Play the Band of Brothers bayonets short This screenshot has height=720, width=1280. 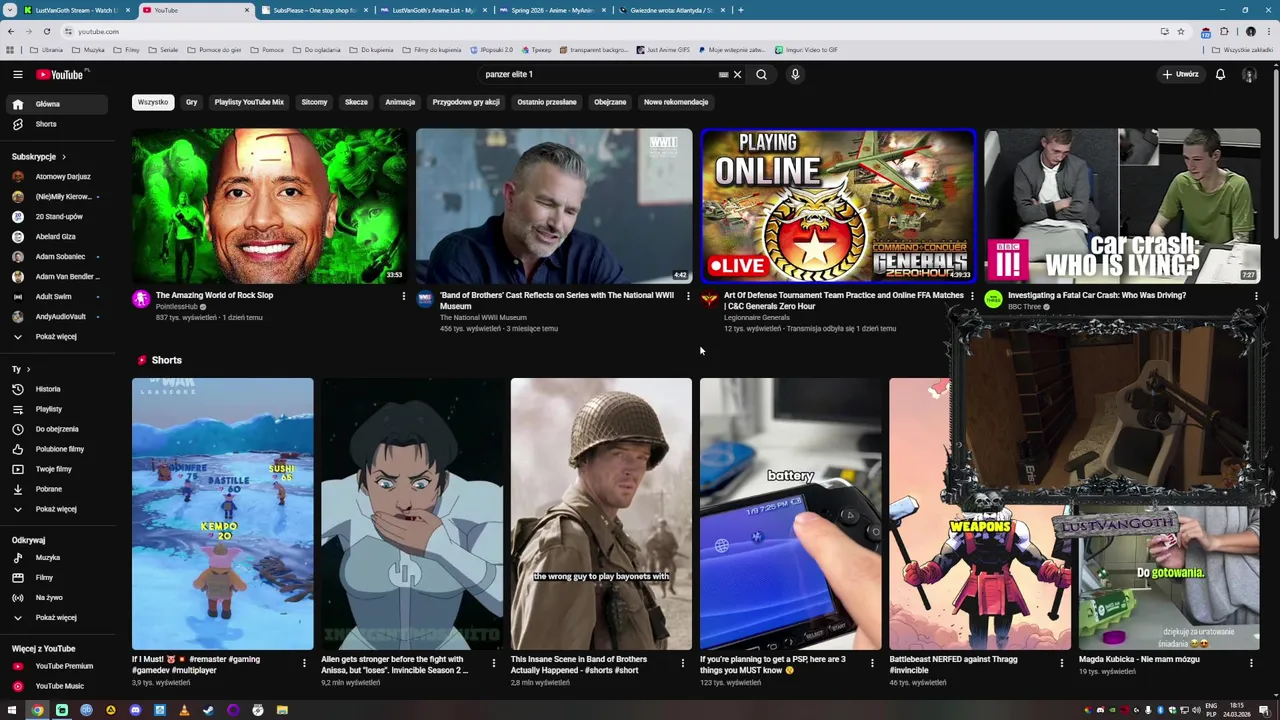601,514
